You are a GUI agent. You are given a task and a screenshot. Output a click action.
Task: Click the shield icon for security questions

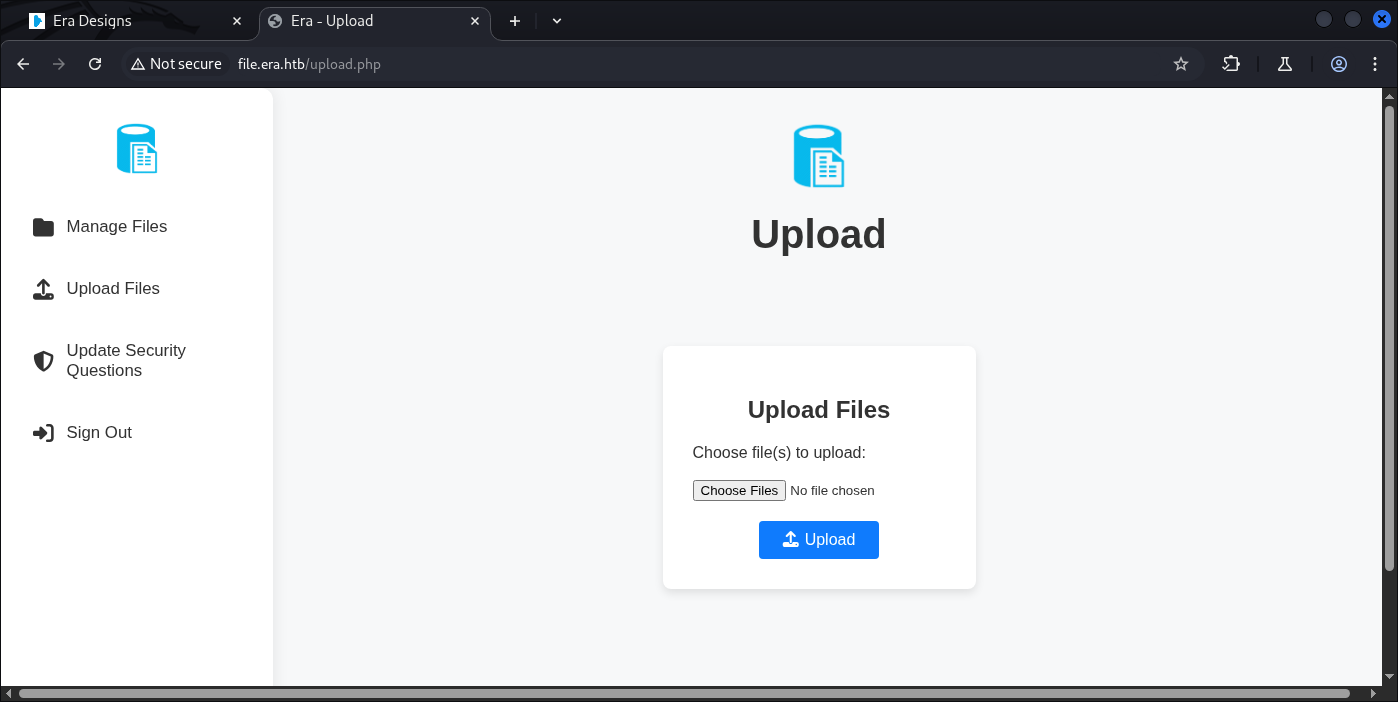tap(43, 361)
